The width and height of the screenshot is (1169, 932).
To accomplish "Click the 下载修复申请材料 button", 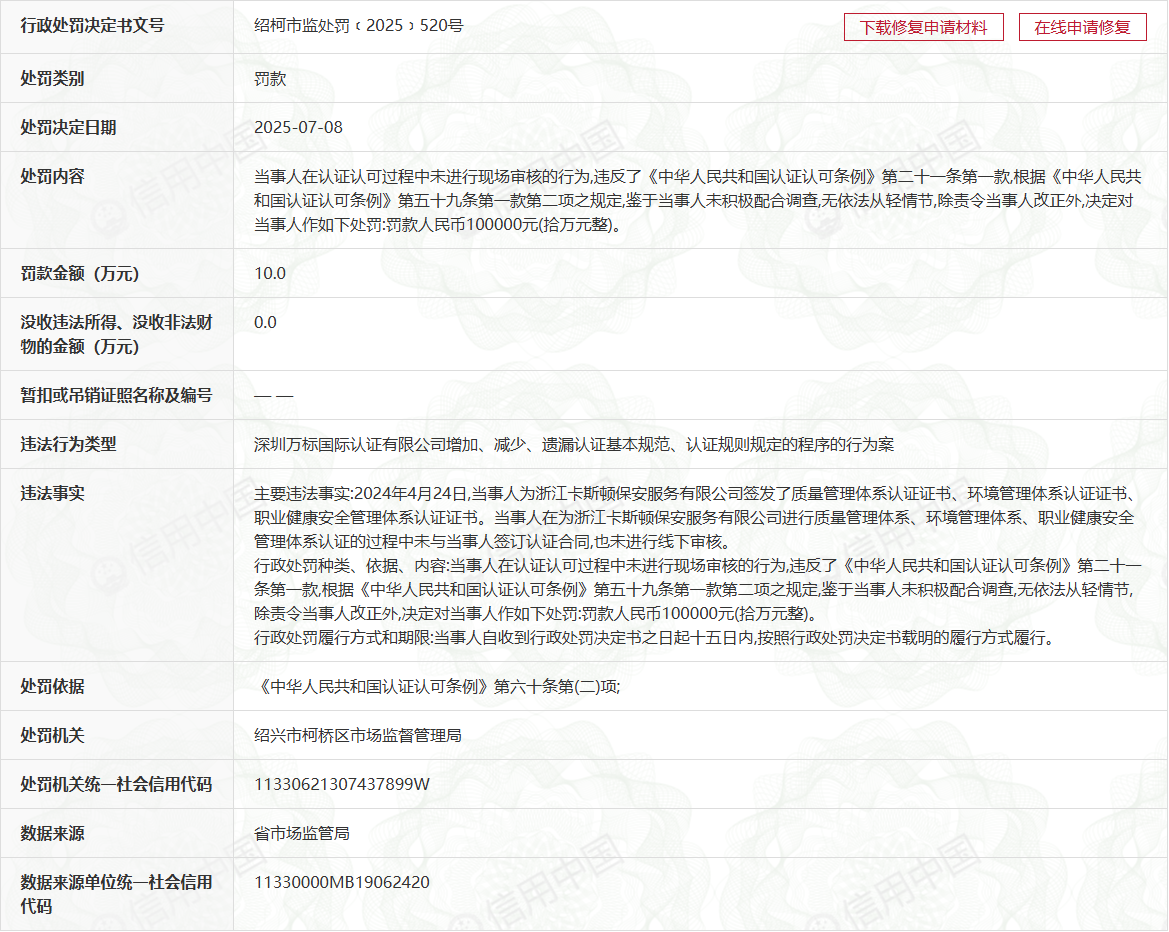I will tap(923, 27).
